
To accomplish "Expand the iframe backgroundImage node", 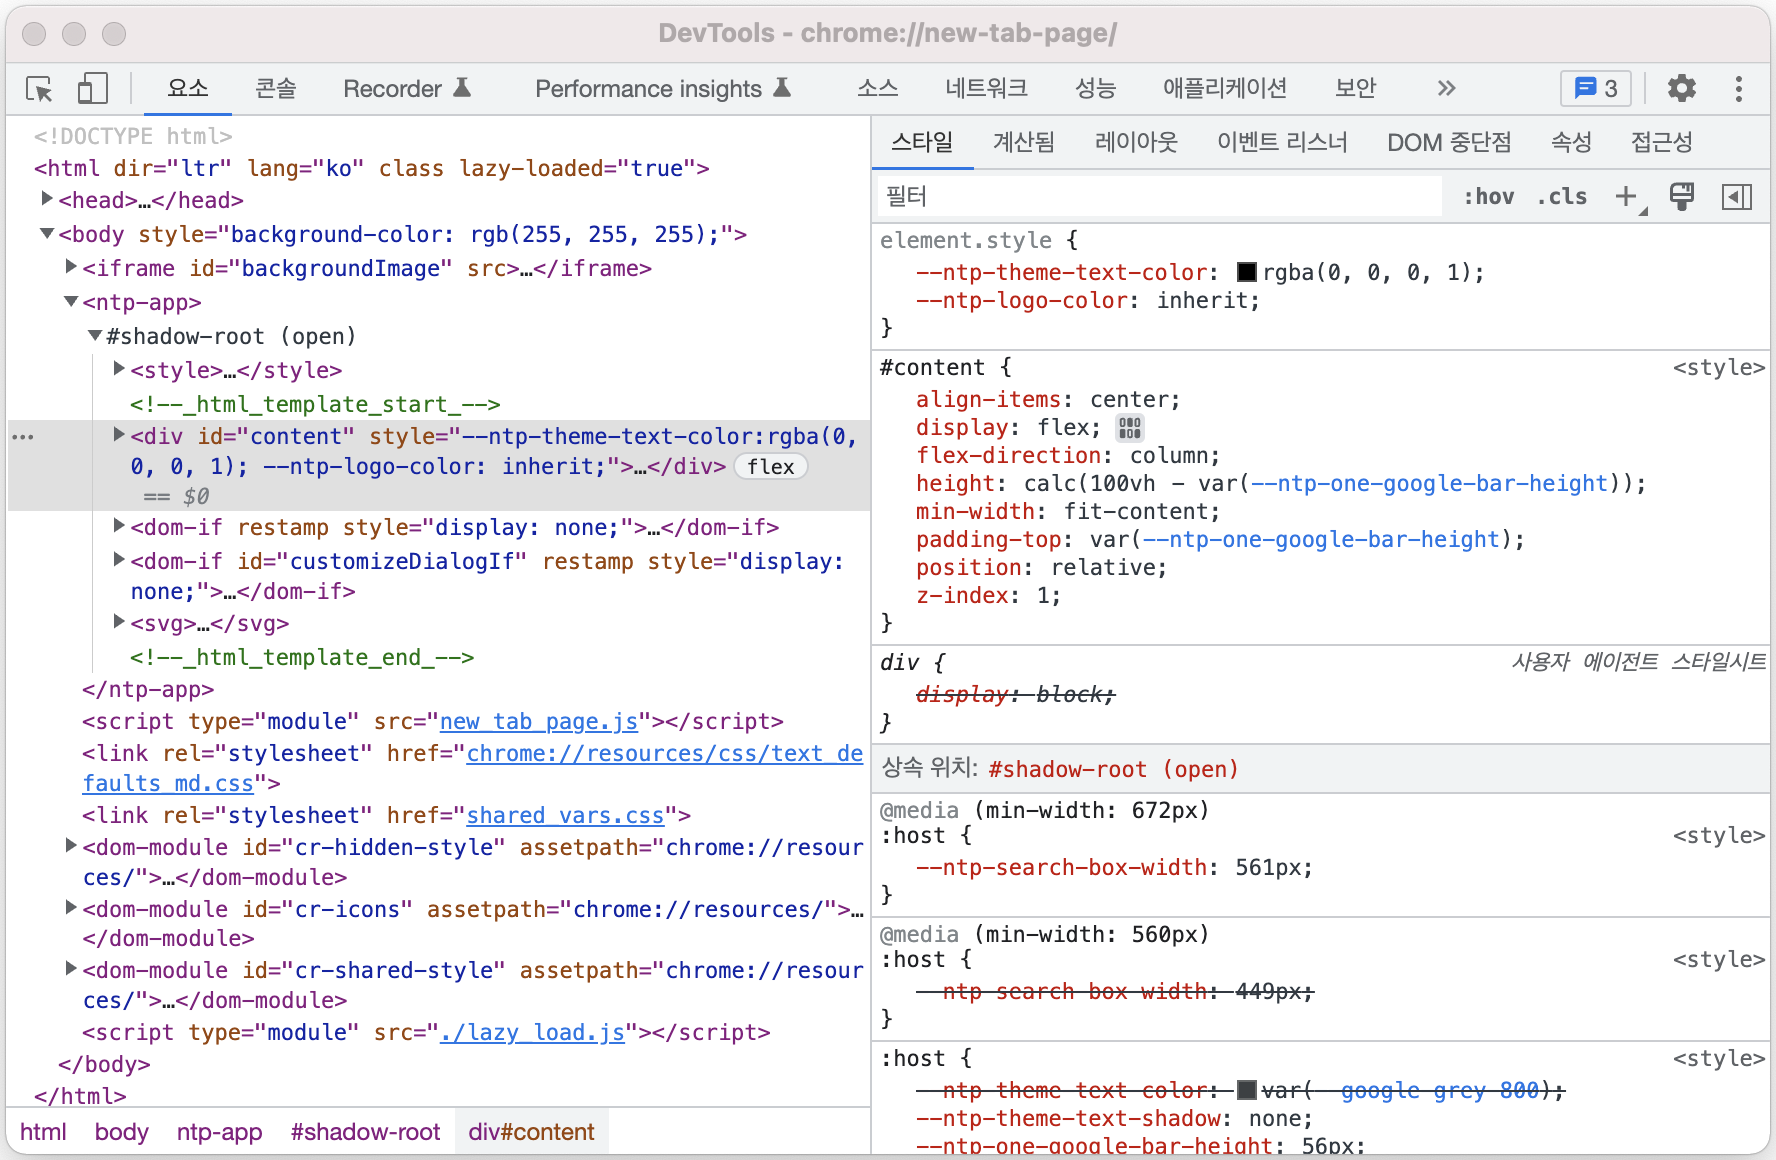I will tap(71, 267).
